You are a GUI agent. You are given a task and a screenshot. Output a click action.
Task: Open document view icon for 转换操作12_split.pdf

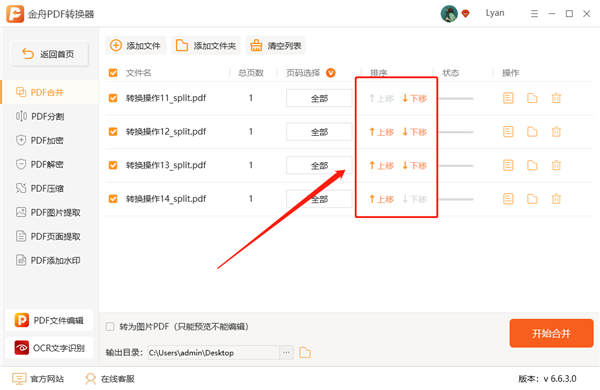tap(508, 132)
